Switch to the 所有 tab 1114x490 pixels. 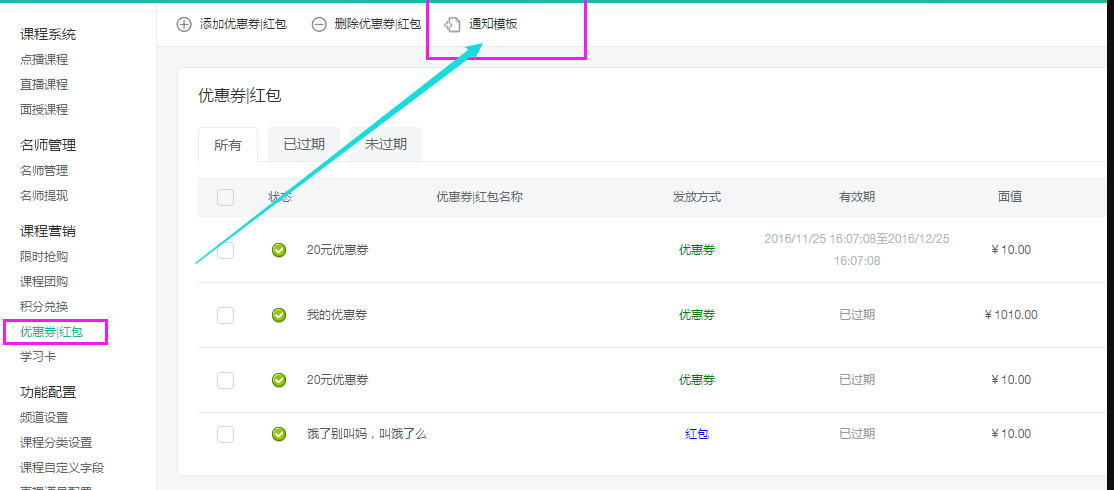[x=227, y=145]
